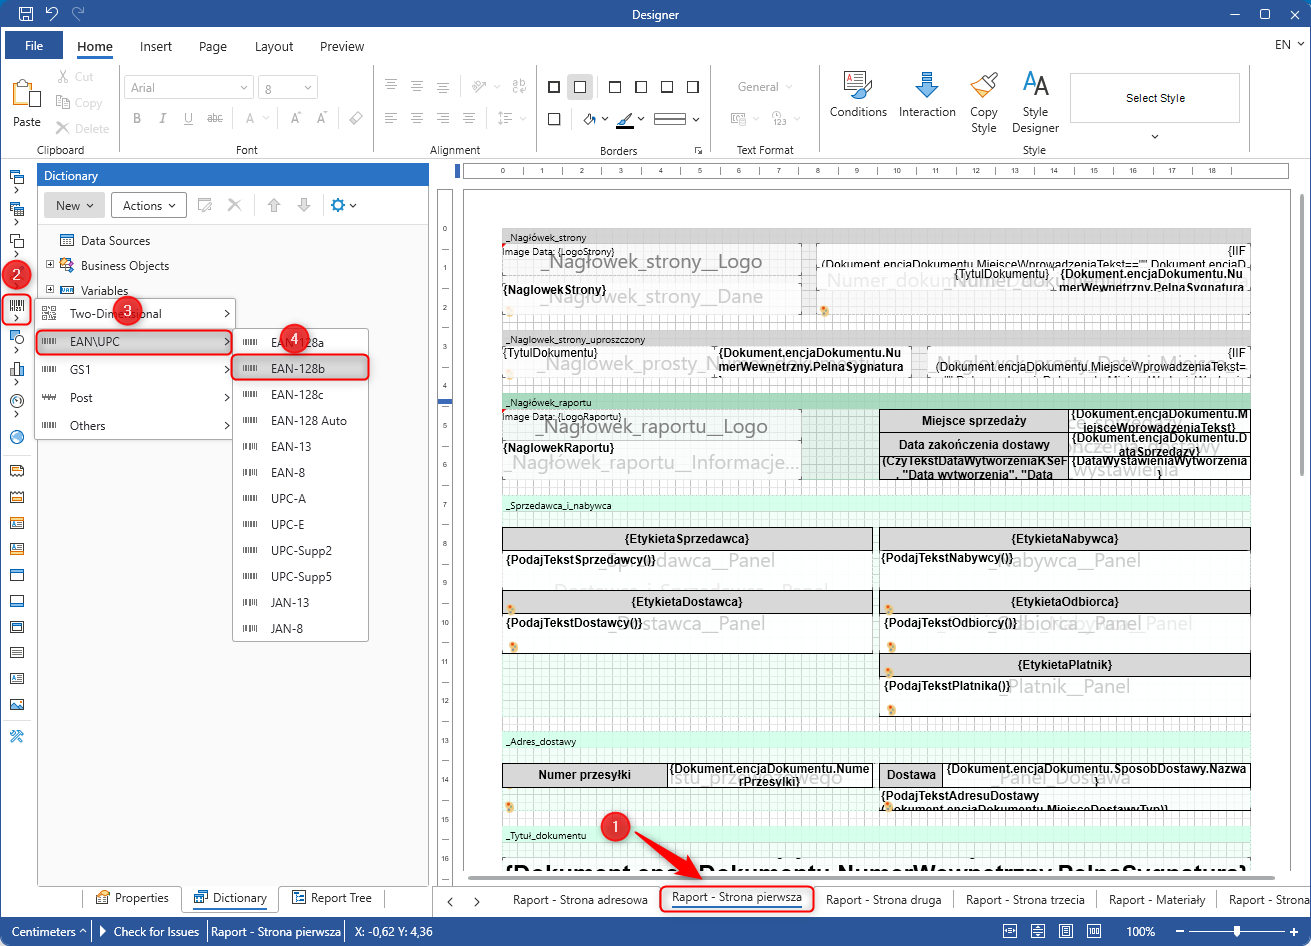Open the Actions dropdown in Dictionary

coord(148,205)
